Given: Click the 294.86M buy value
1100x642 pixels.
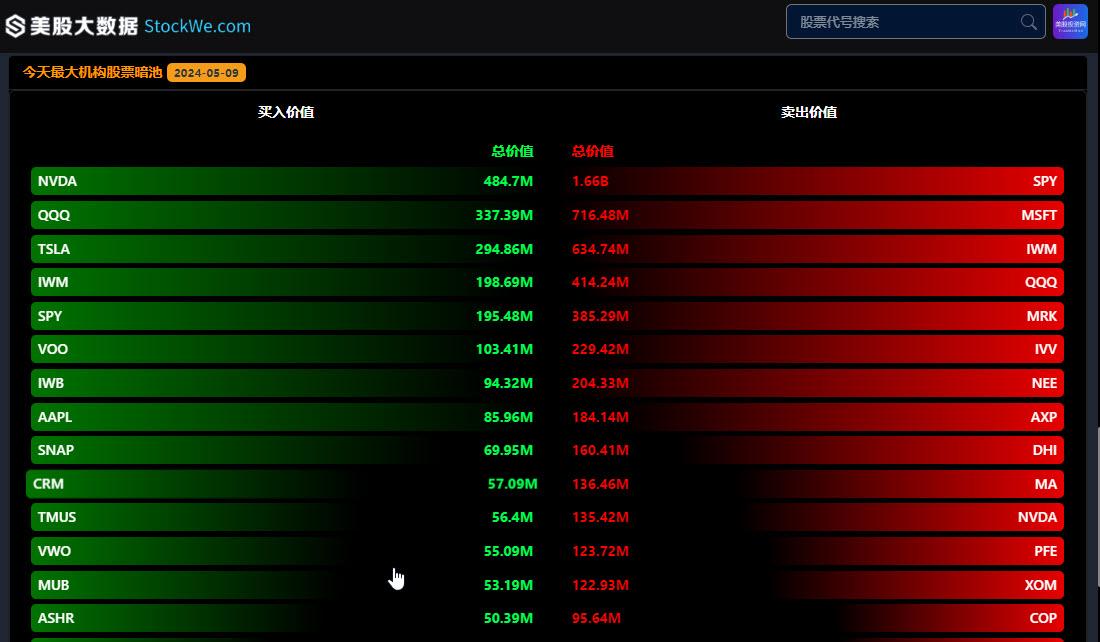Looking at the screenshot, I should point(504,249).
